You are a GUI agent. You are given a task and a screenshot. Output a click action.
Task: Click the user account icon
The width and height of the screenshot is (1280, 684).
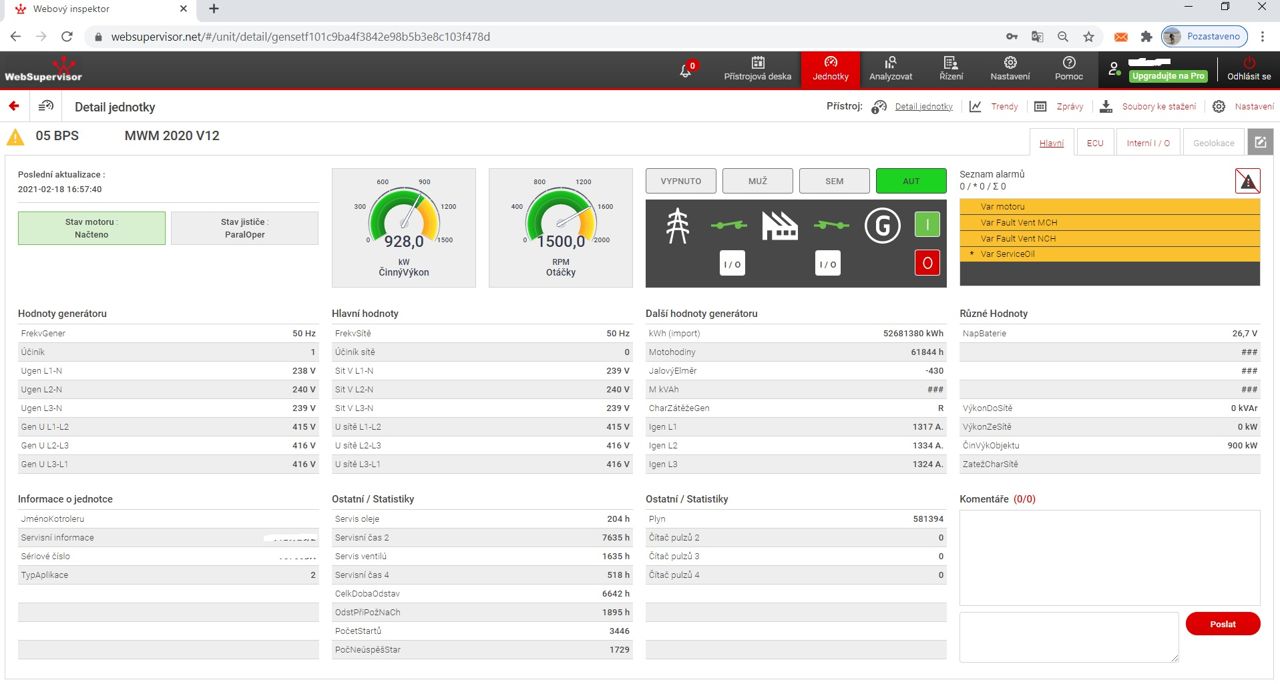(1114, 70)
